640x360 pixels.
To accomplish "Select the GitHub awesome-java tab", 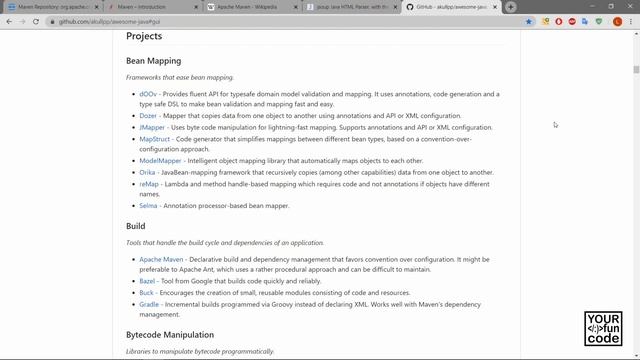I will point(451,7).
